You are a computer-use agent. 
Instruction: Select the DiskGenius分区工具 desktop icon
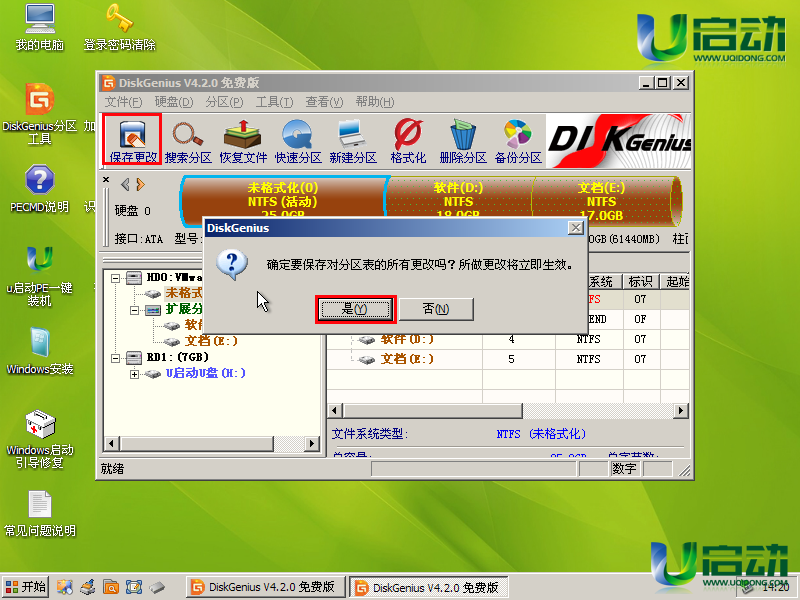pyautogui.click(x=40, y=114)
